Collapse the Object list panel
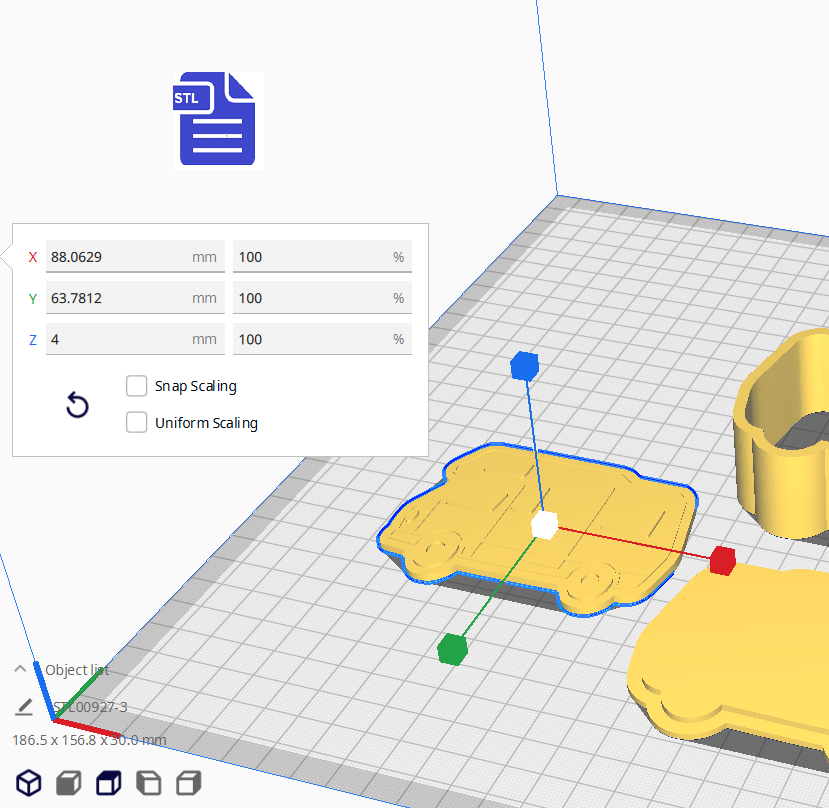The width and height of the screenshot is (829, 808). coord(20,670)
